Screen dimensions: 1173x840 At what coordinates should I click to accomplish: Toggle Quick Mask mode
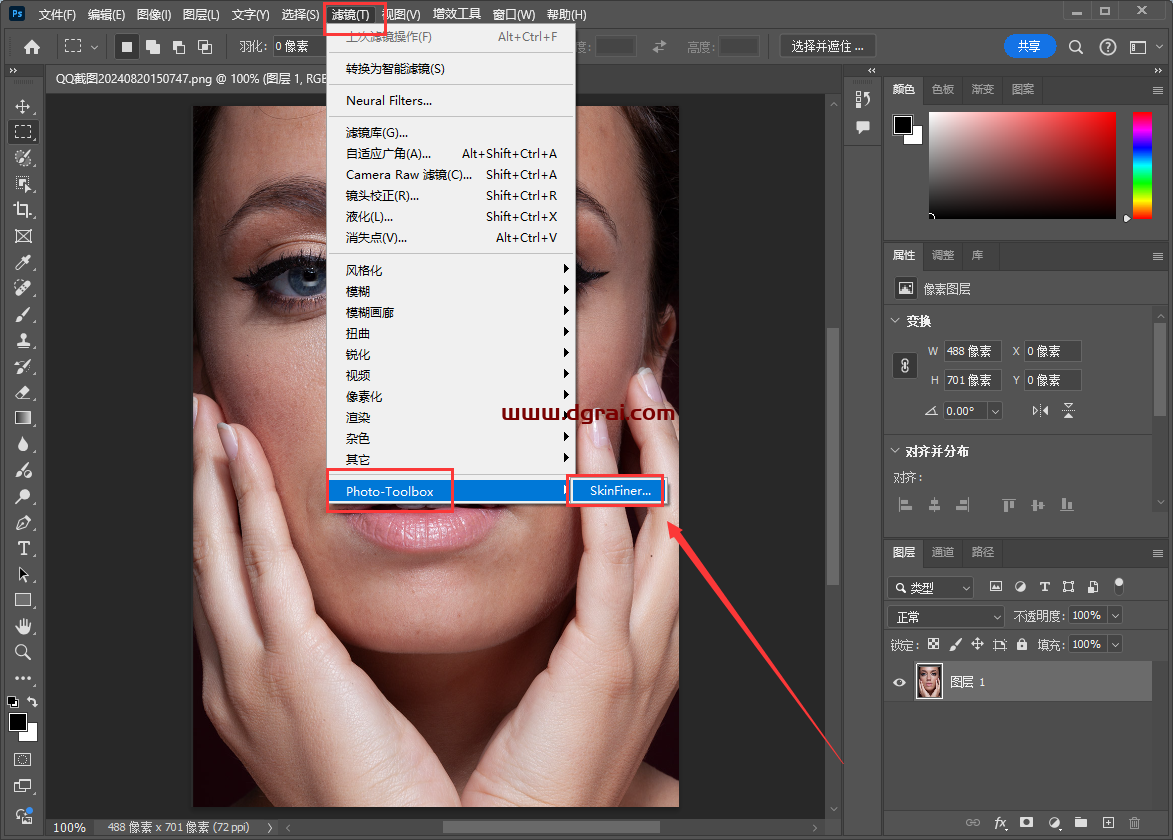(x=23, y=760)
